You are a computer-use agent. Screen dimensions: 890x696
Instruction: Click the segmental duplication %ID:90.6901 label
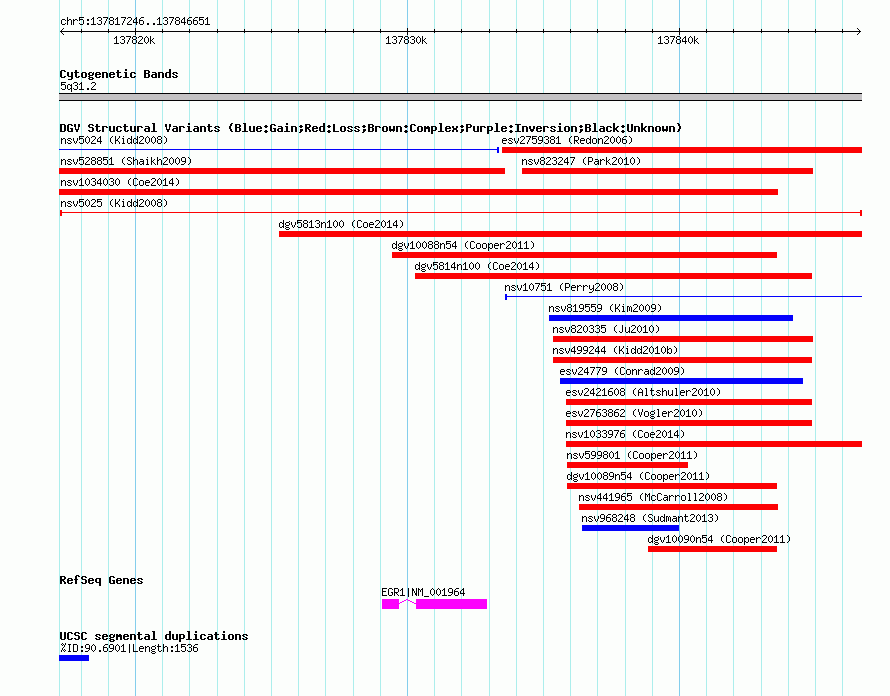(x=129, y=648)
